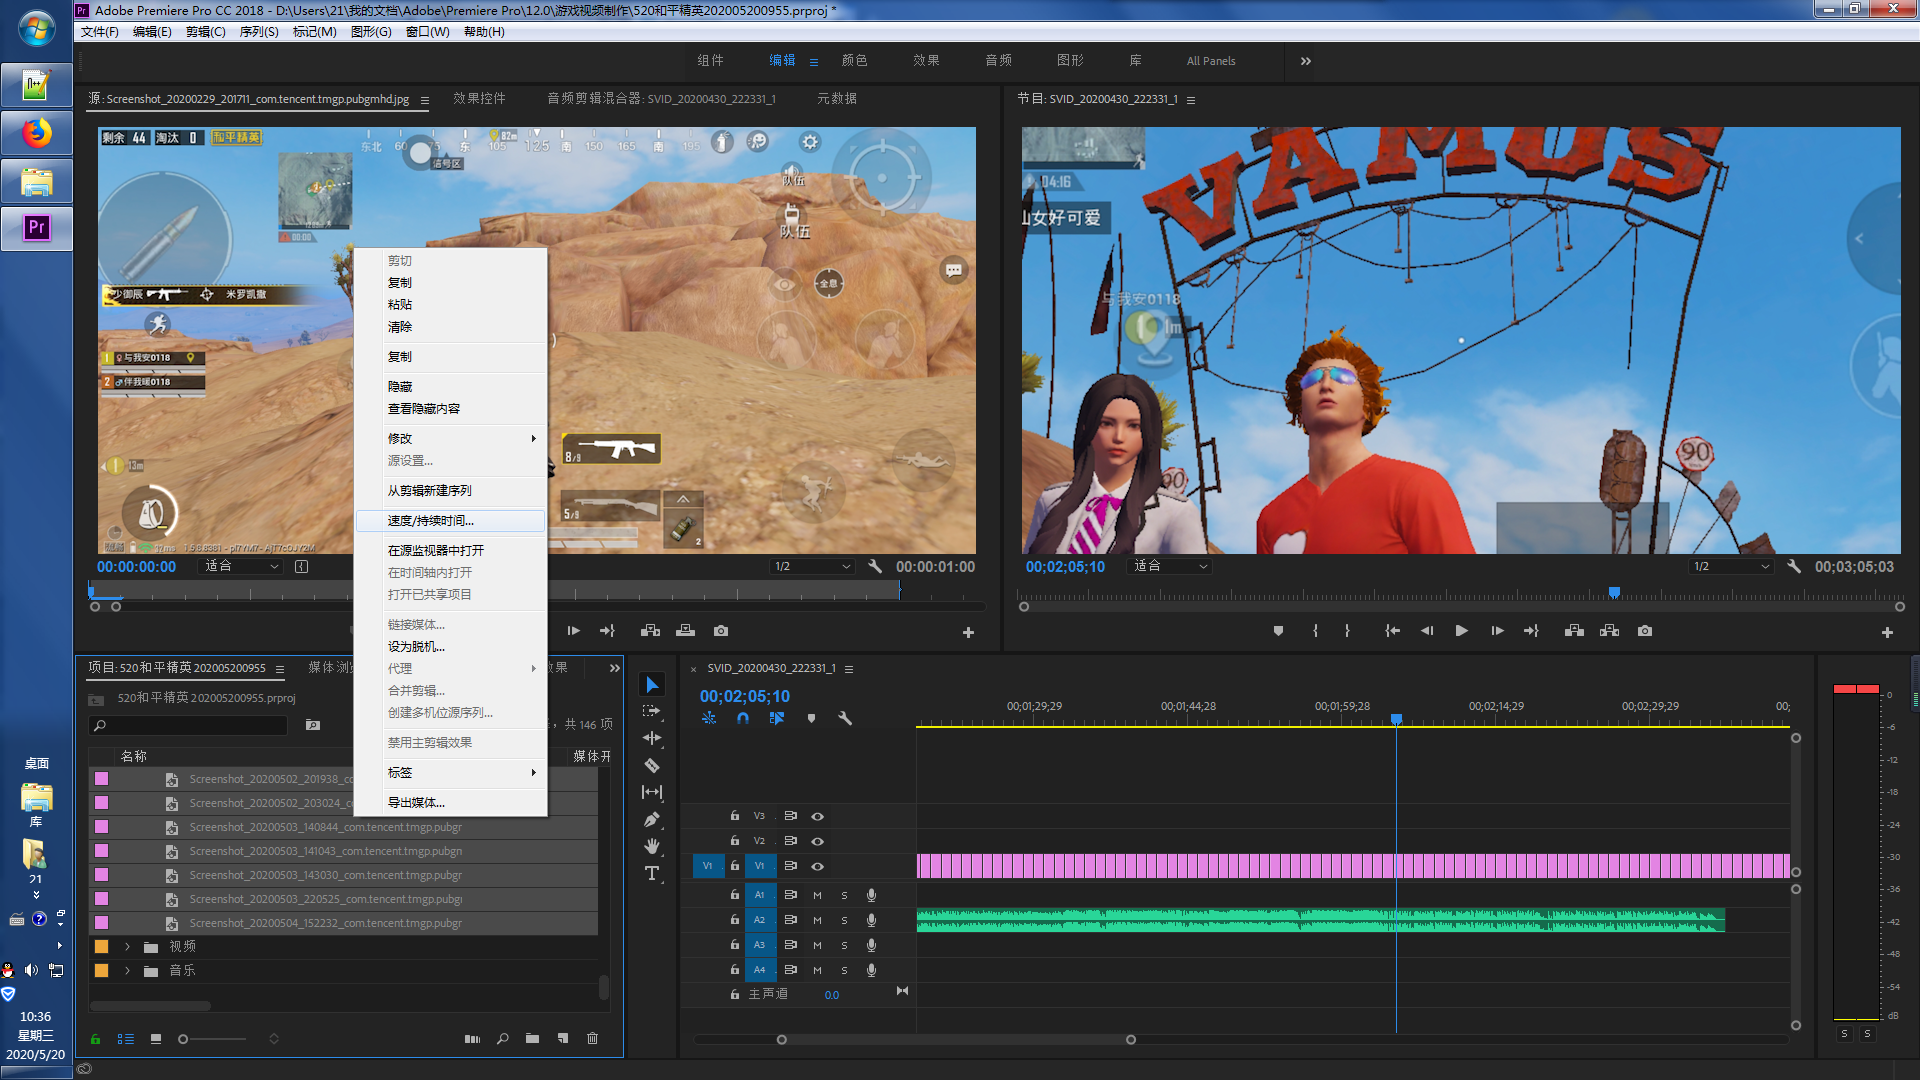Step forward one frame in Program monitor

1497,631
